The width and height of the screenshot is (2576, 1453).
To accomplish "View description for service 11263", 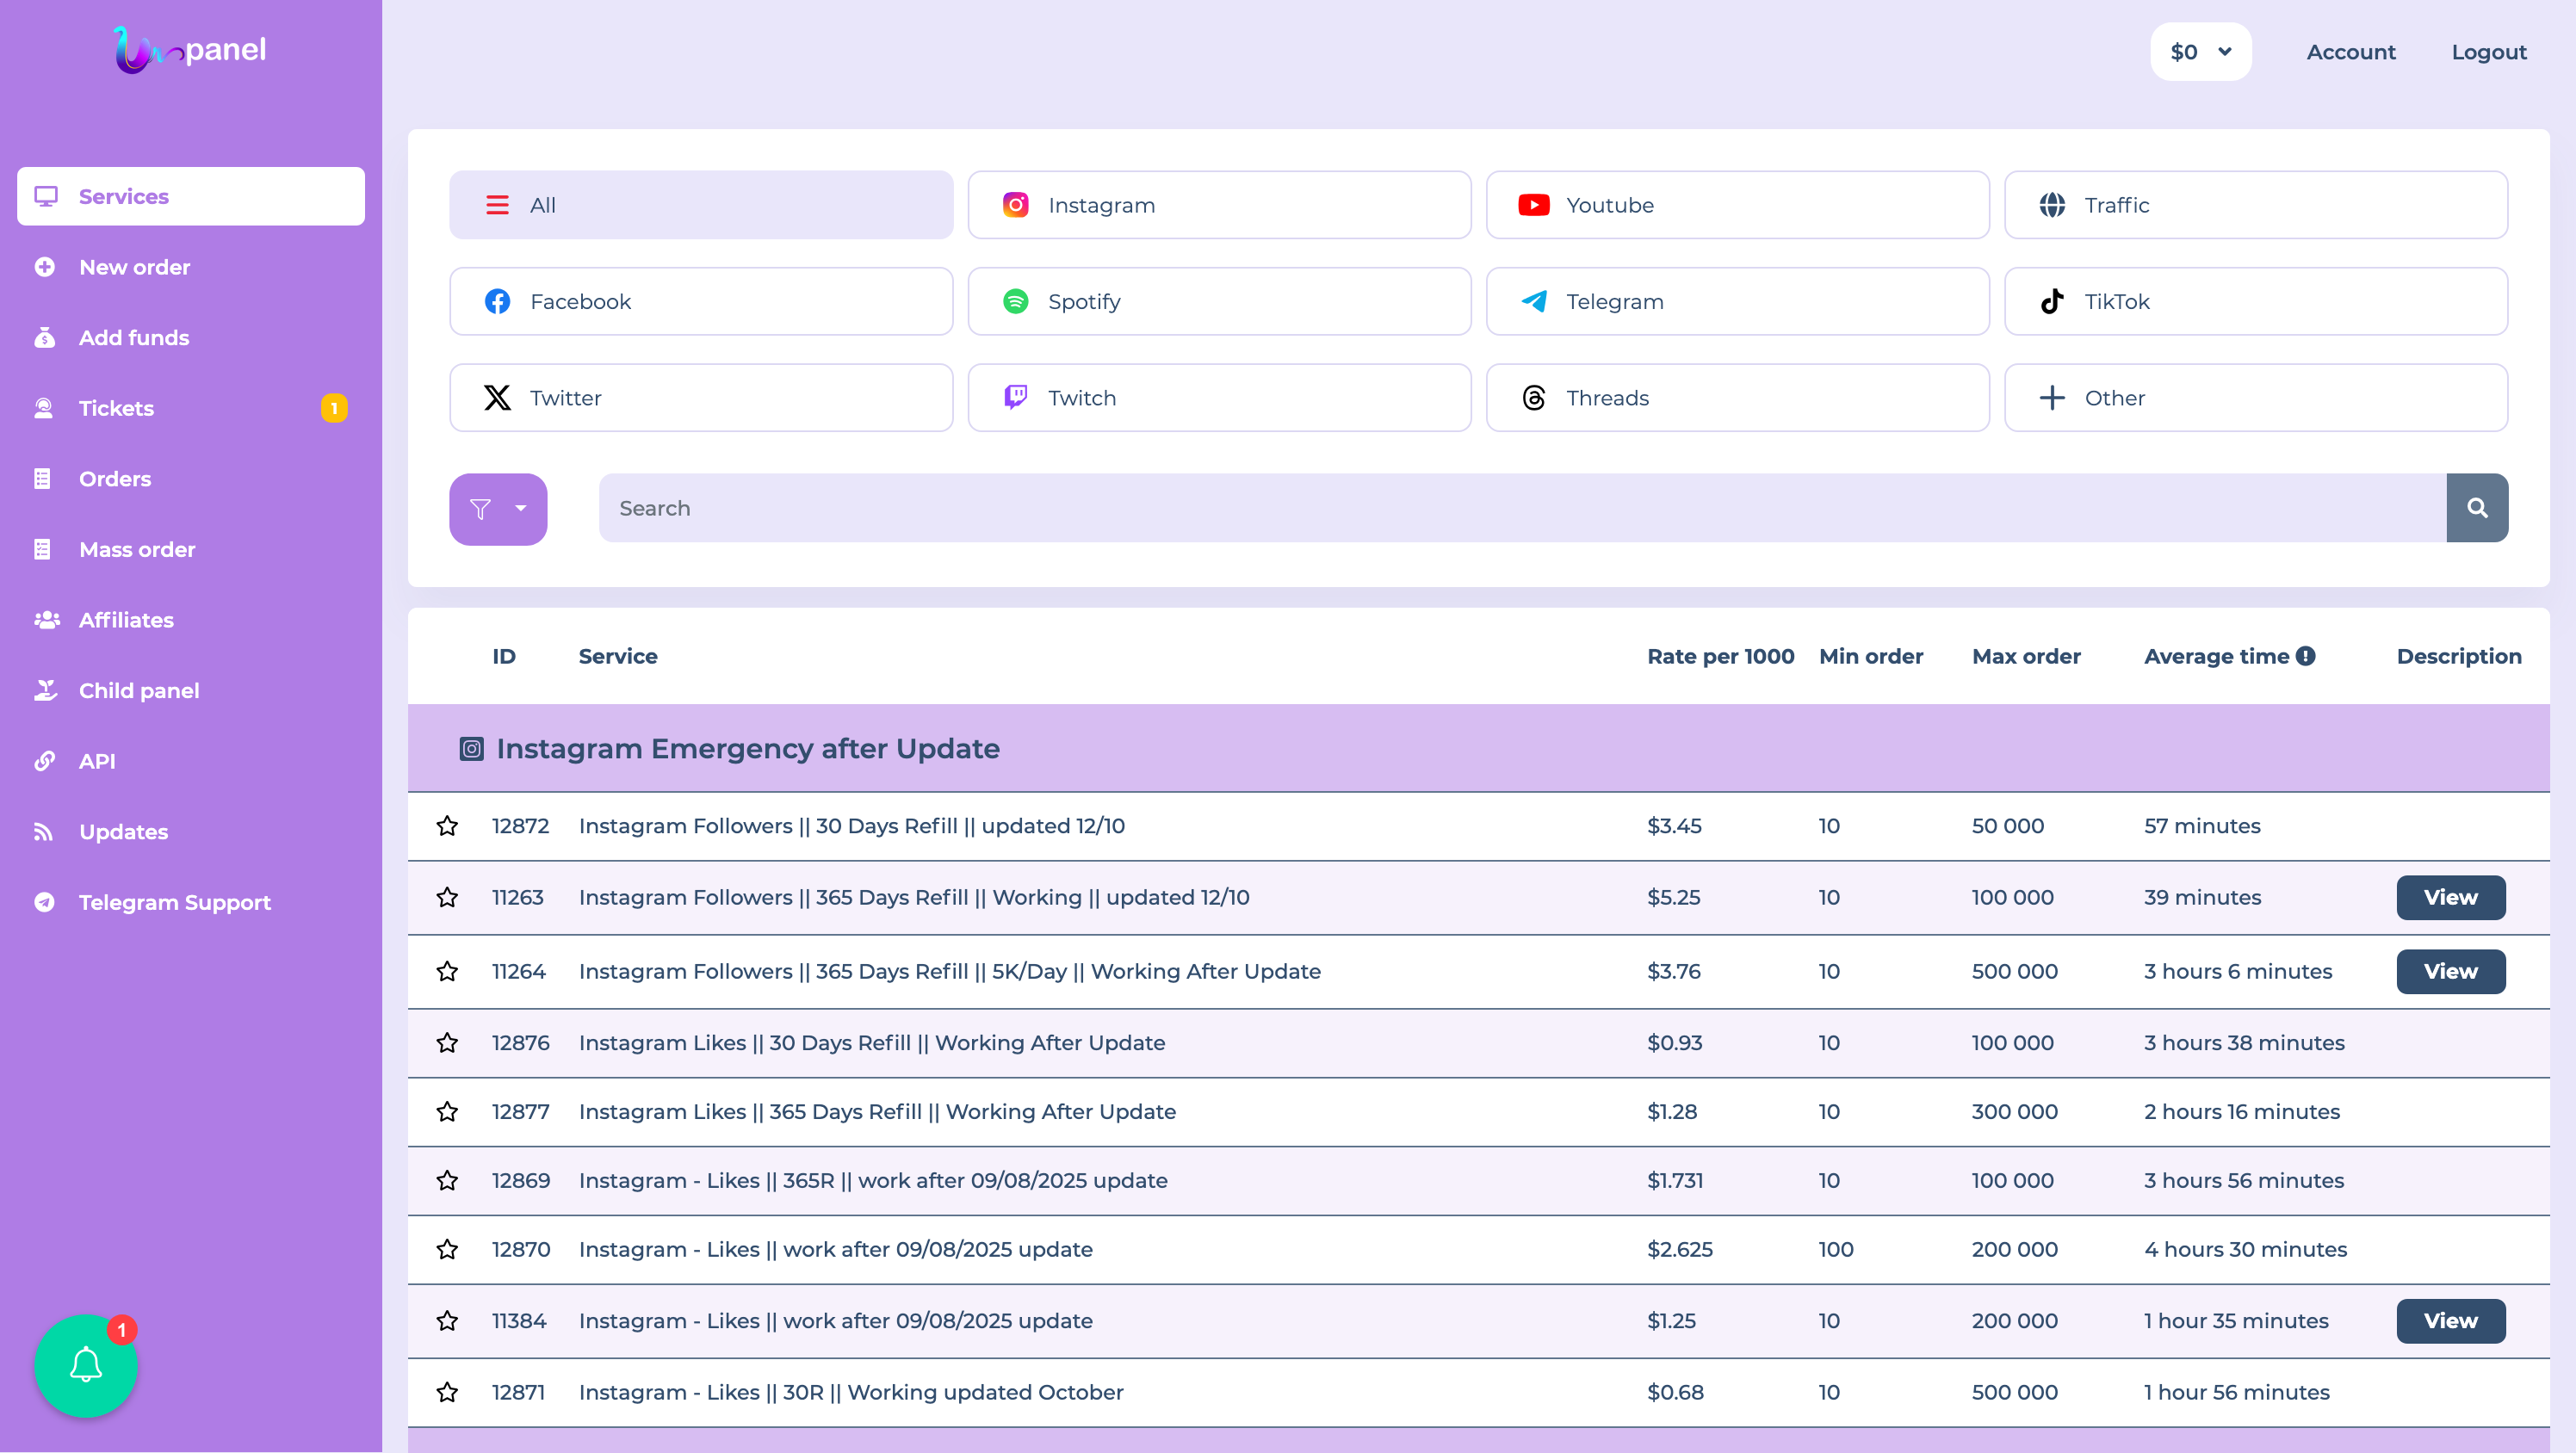I will click(2450, 897).
